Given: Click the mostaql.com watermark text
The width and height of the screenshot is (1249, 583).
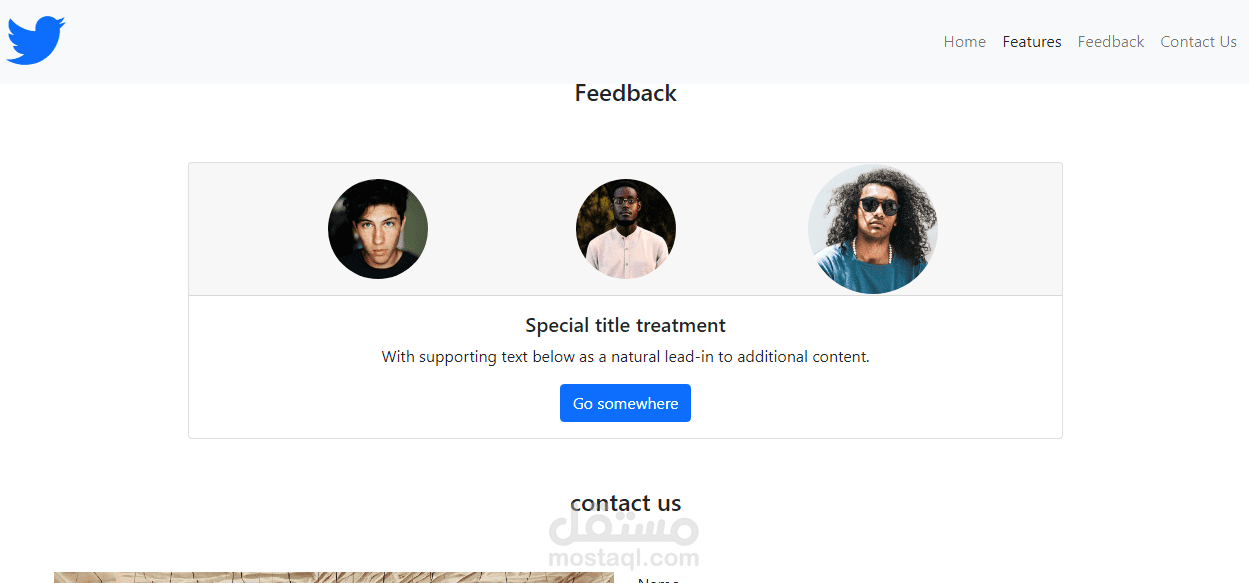Looking at the screenshot, I should [624, 558].
